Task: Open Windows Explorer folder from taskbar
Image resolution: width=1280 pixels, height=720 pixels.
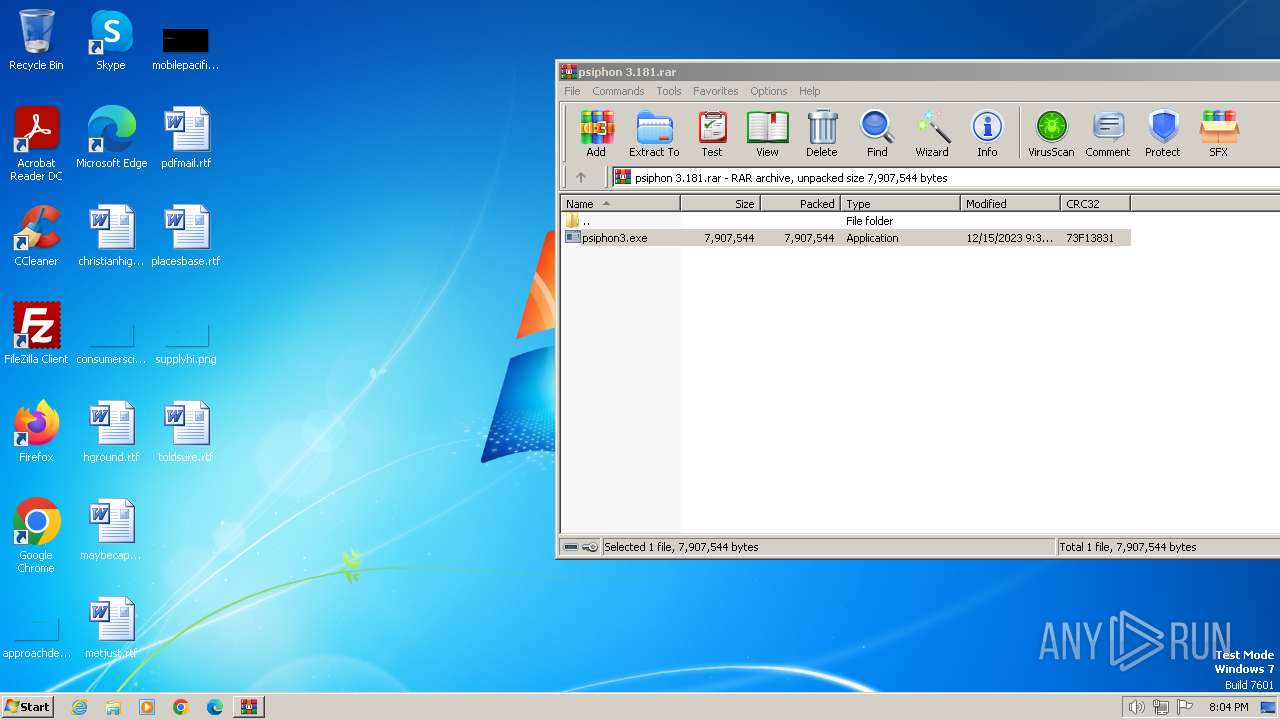Action: tap(113, 707)
